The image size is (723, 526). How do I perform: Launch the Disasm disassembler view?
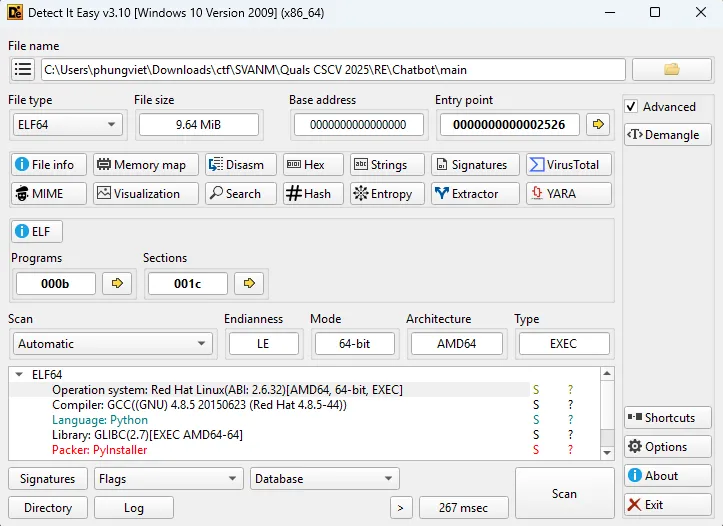237,165
